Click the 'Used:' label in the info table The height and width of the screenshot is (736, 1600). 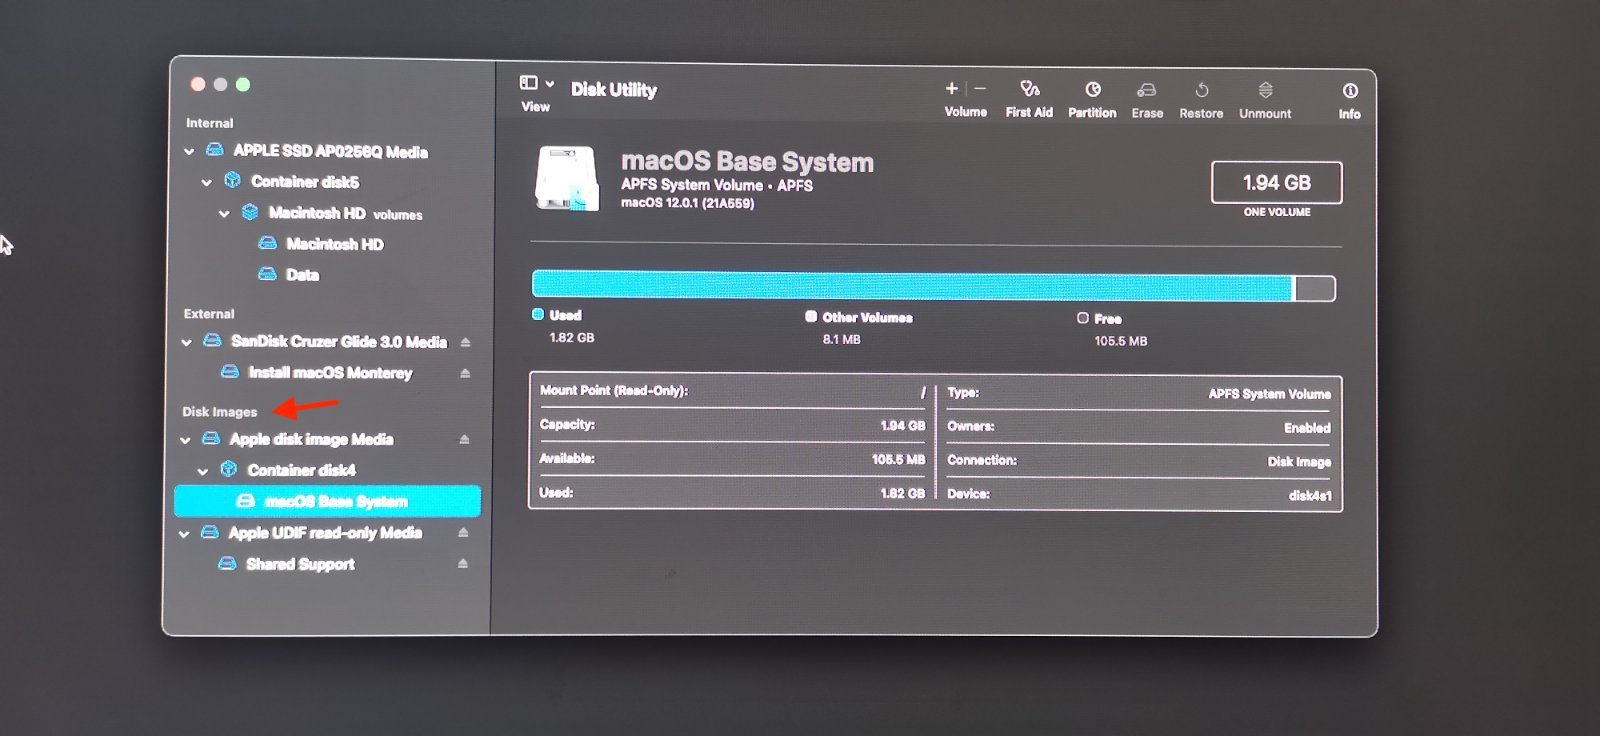(x=556, y=493)
